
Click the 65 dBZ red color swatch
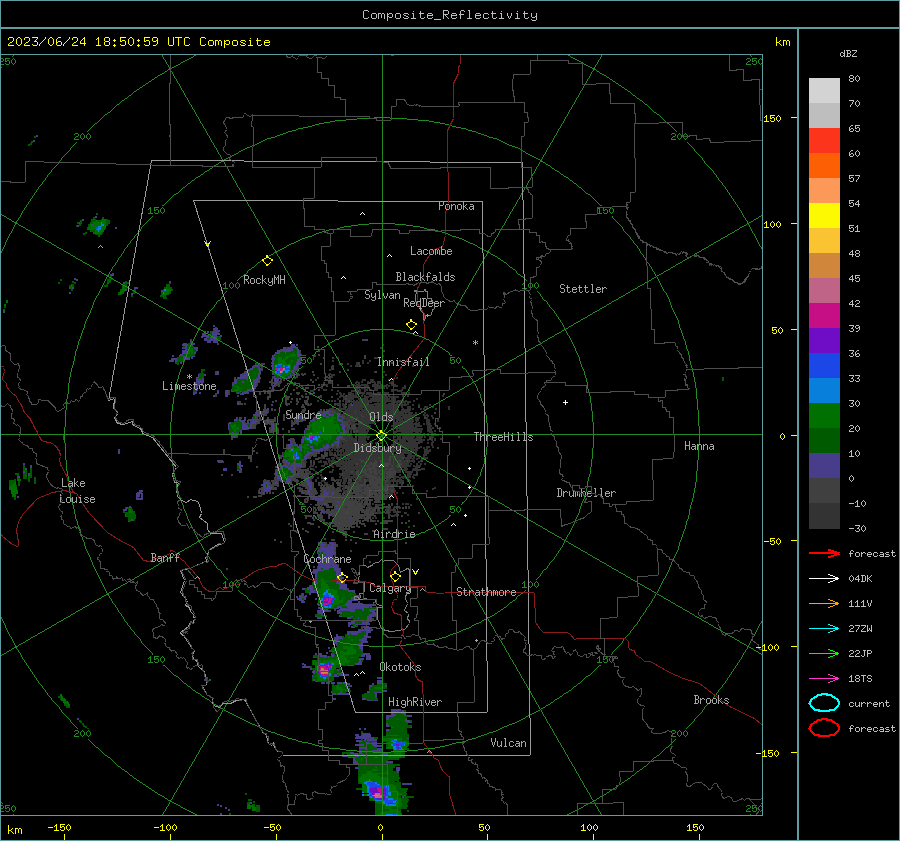point(824,140)
